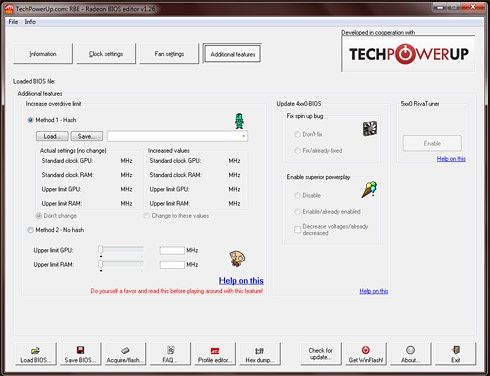Screen dimensions: 490x376
Task: Click the Get WinFlash! button
Action: coord(366,354)
